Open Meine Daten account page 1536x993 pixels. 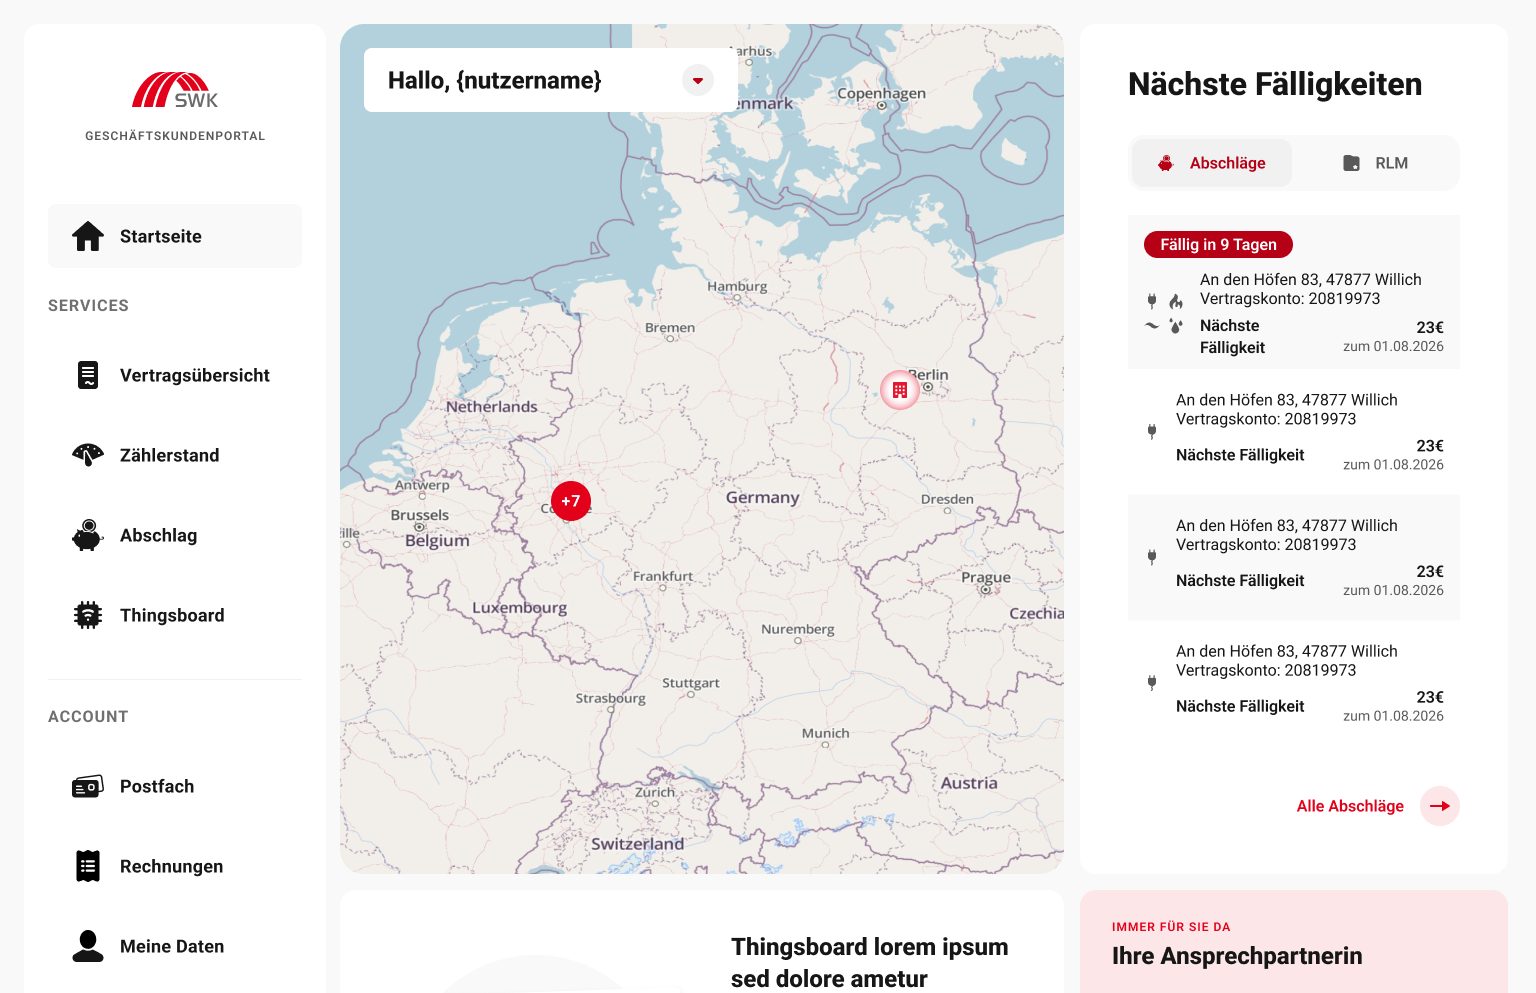click(175, 946)
